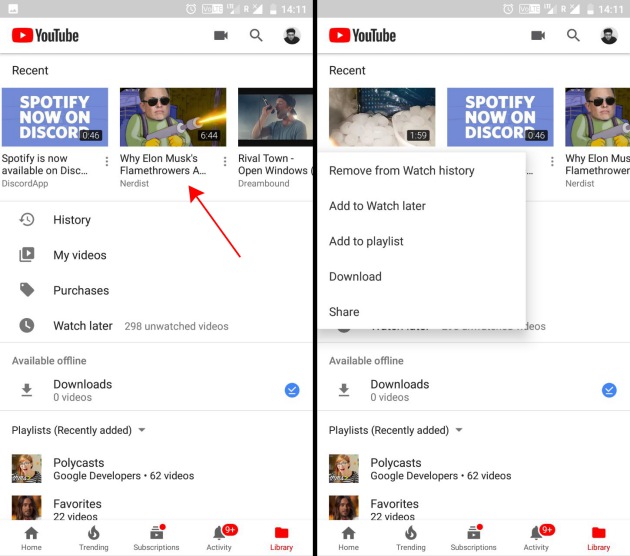Tap the battery icon in right status bar
Viewport: 630px width, 556px height.
(590, 9)
